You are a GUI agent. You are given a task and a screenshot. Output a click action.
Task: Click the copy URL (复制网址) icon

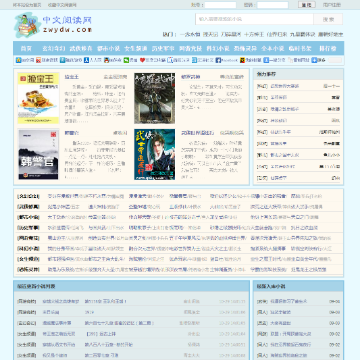click(x=299, y=60)
